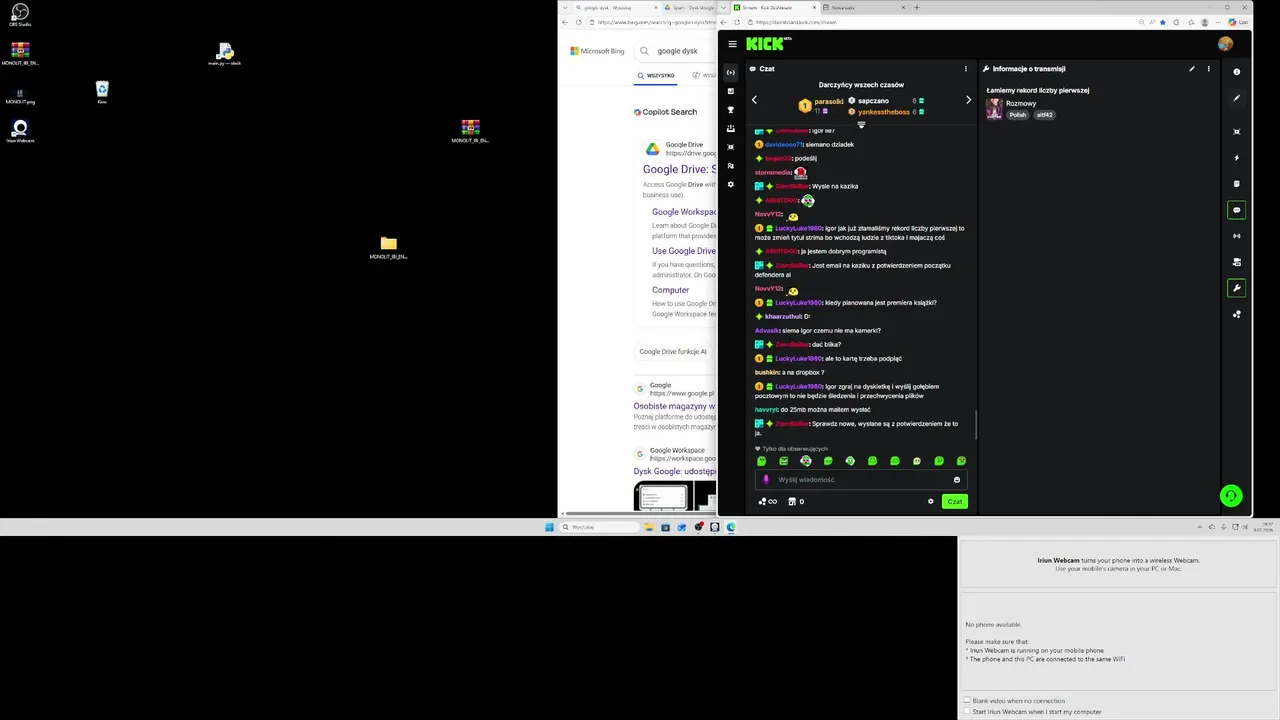Click the info icon in Kick right sidebar

tap(1237, 72)
